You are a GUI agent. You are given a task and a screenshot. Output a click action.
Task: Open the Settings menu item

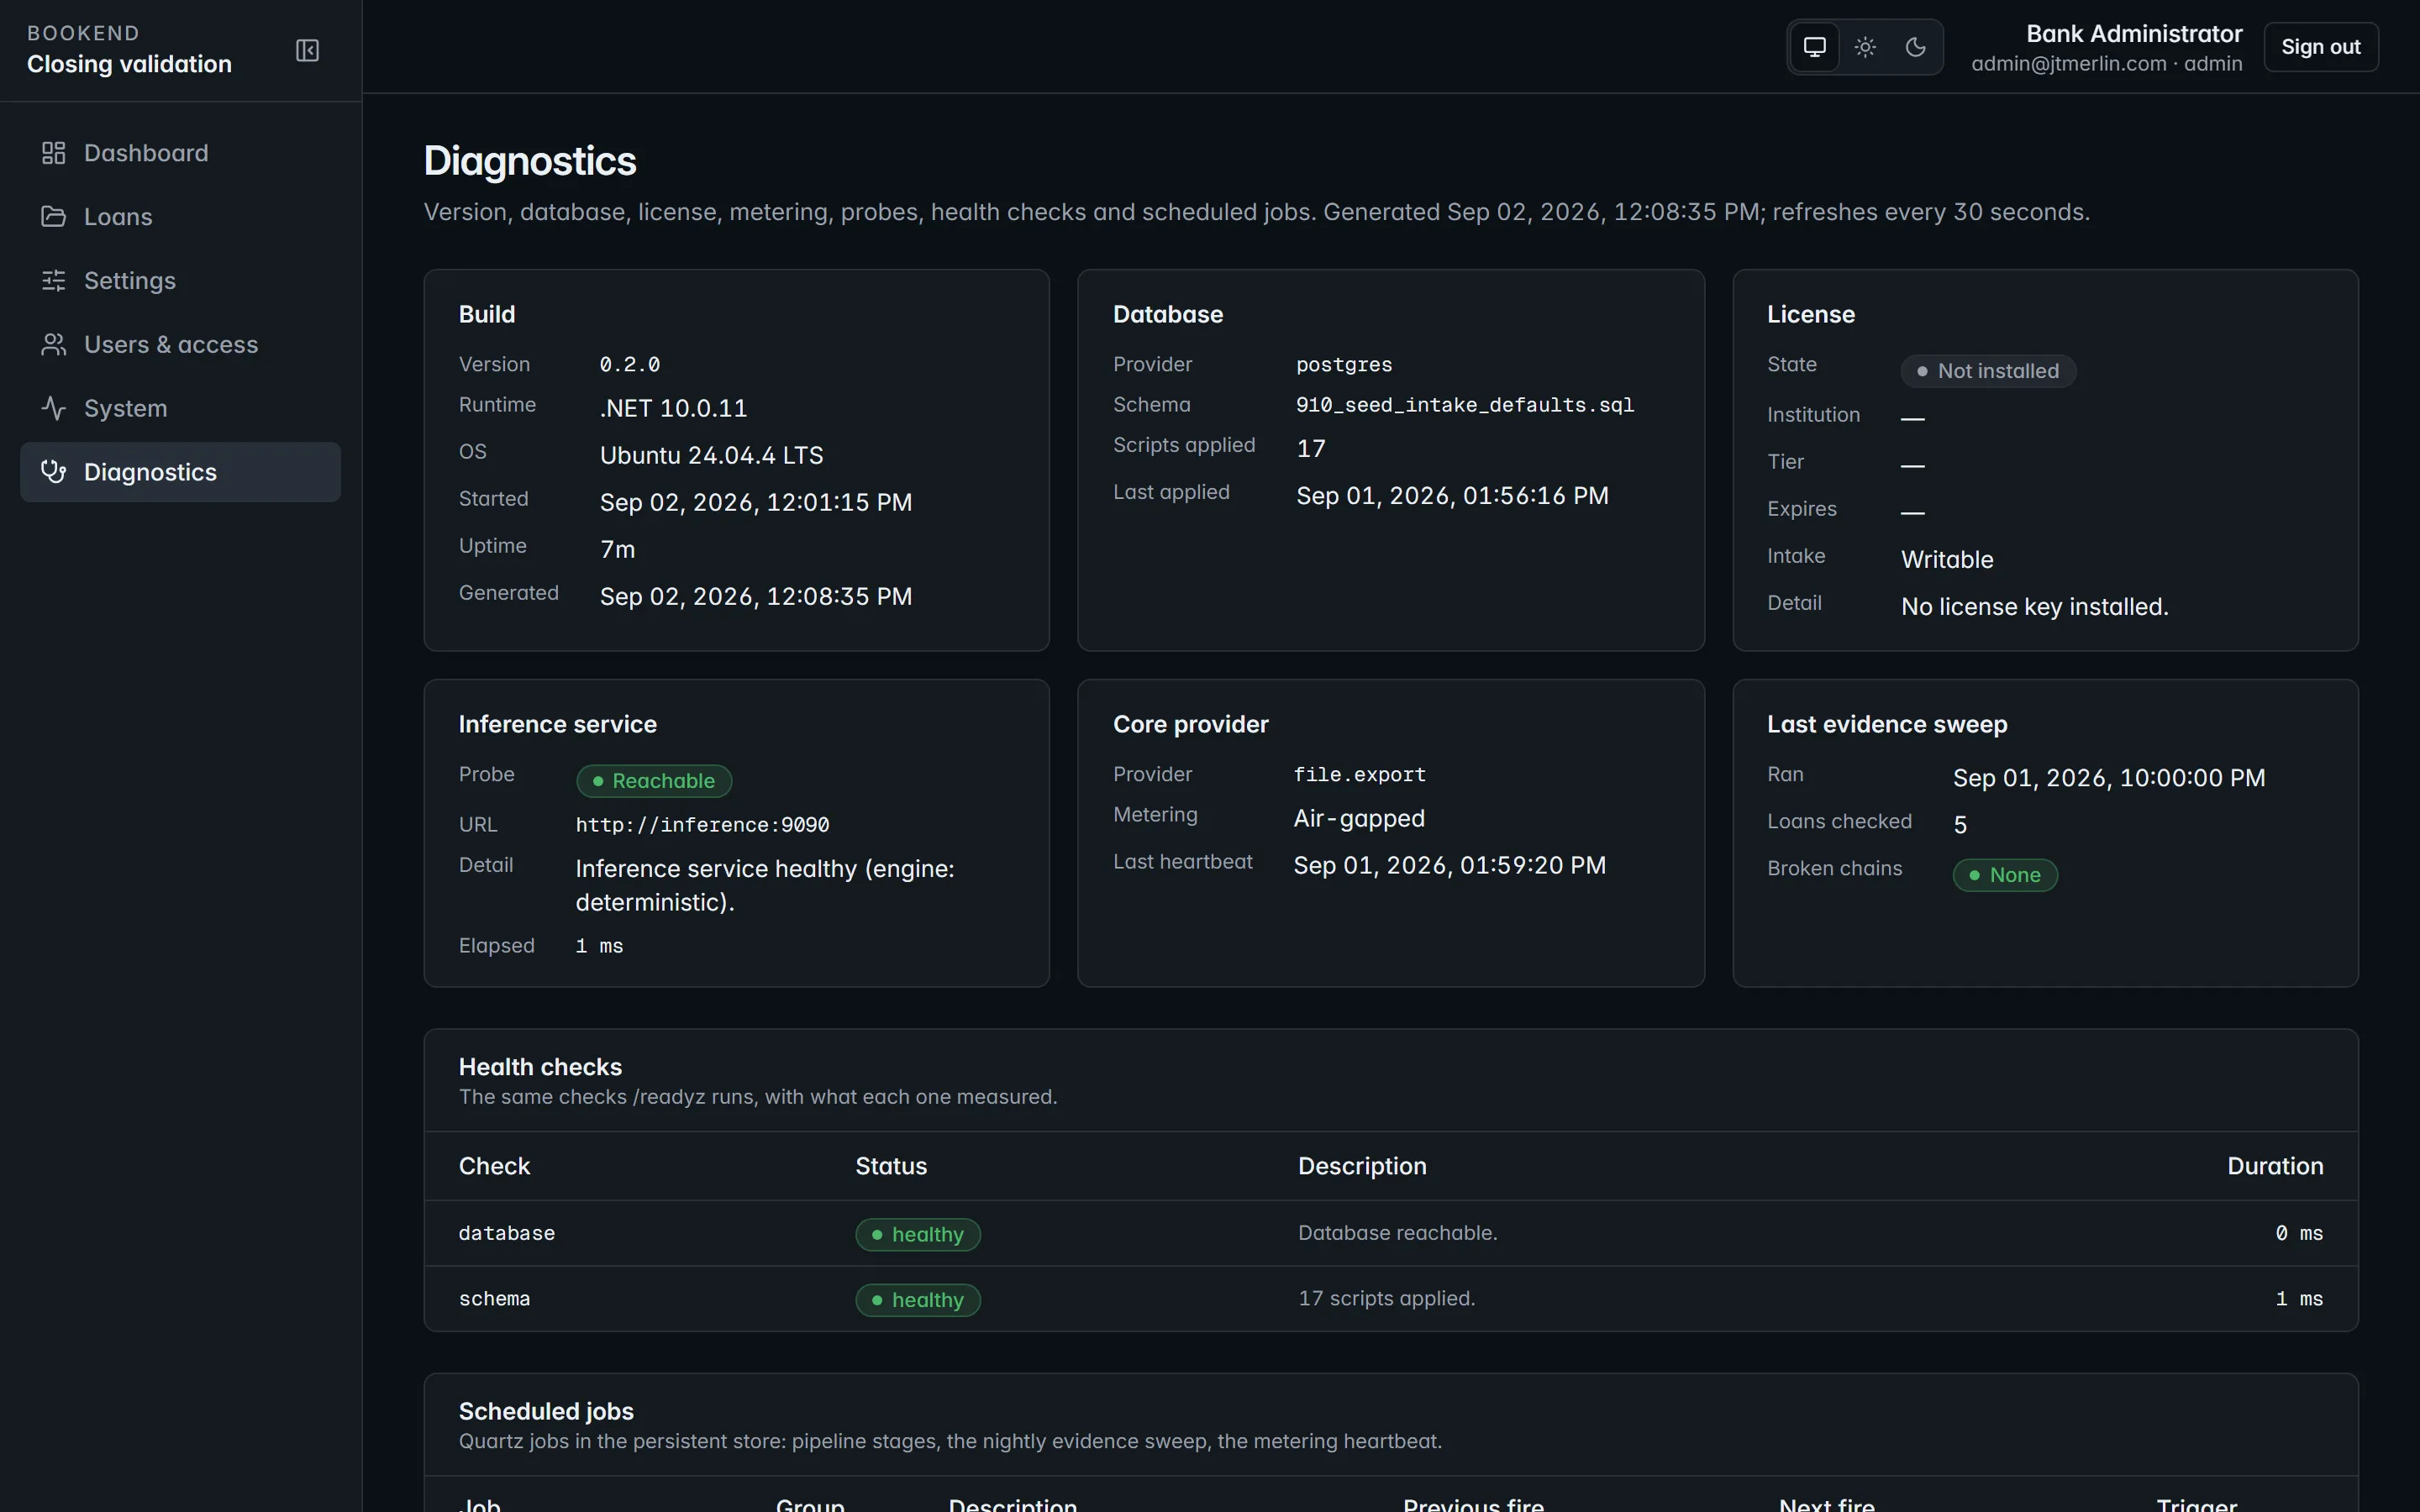point(180,281)
